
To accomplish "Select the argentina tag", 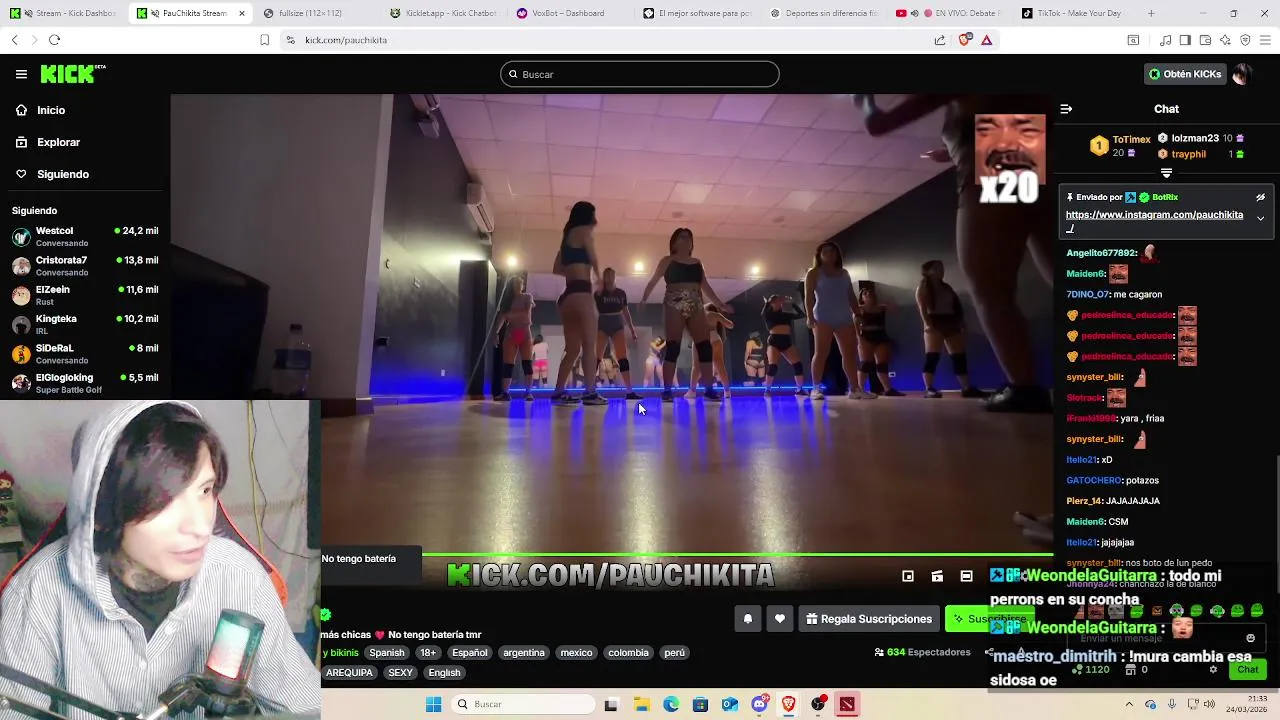I will pos(524,652).
